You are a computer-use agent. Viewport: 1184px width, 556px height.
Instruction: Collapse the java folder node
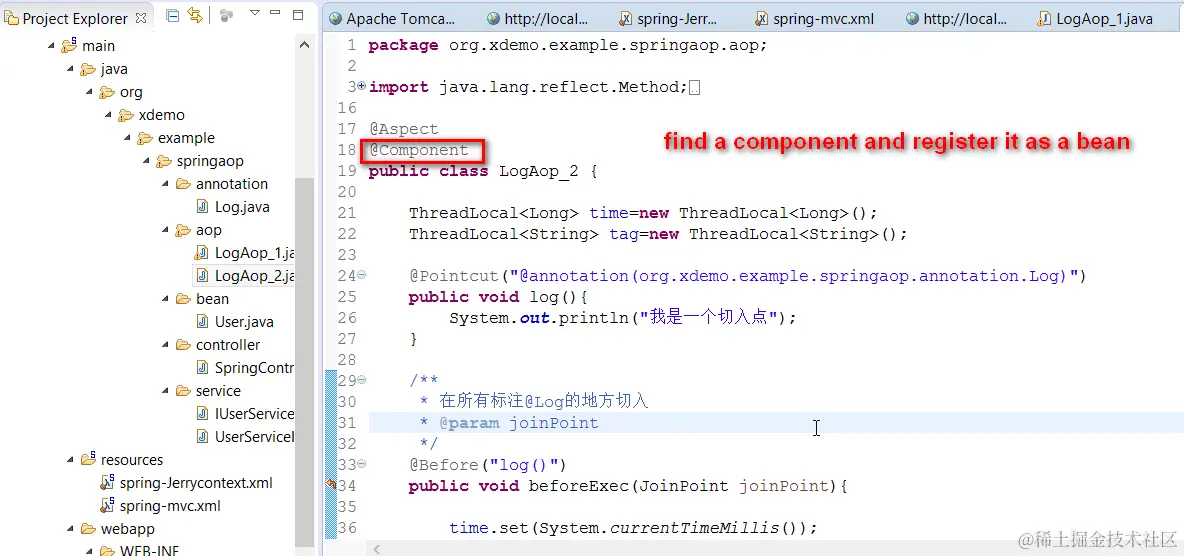[71, 69]
